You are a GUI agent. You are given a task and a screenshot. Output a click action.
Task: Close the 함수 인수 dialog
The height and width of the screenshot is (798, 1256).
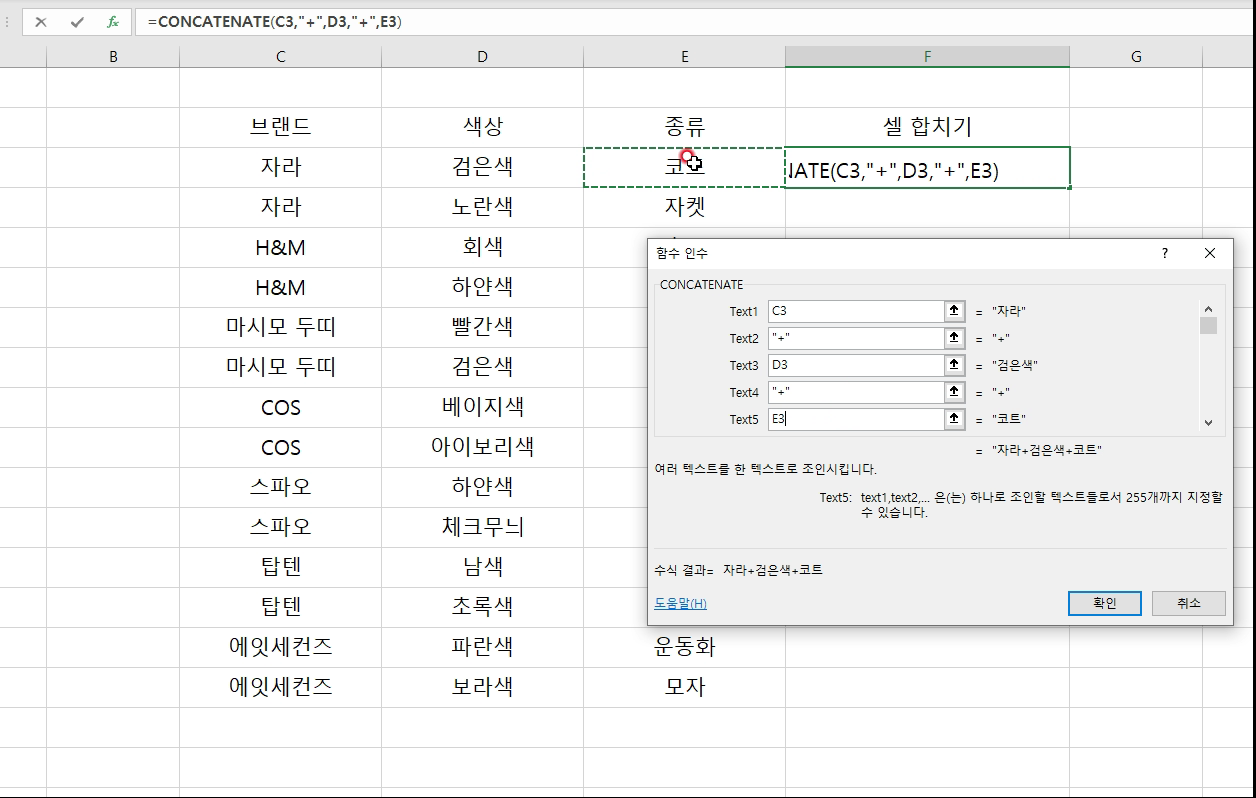tap(1210, 253)
